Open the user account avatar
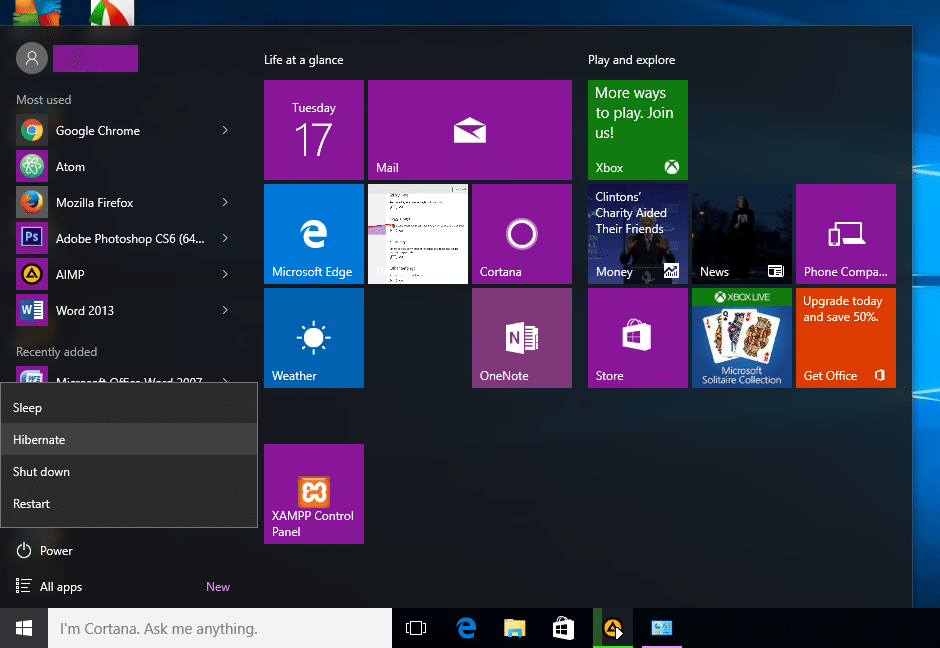The width and height of the screenshot is (940, 648). point(32,58)
